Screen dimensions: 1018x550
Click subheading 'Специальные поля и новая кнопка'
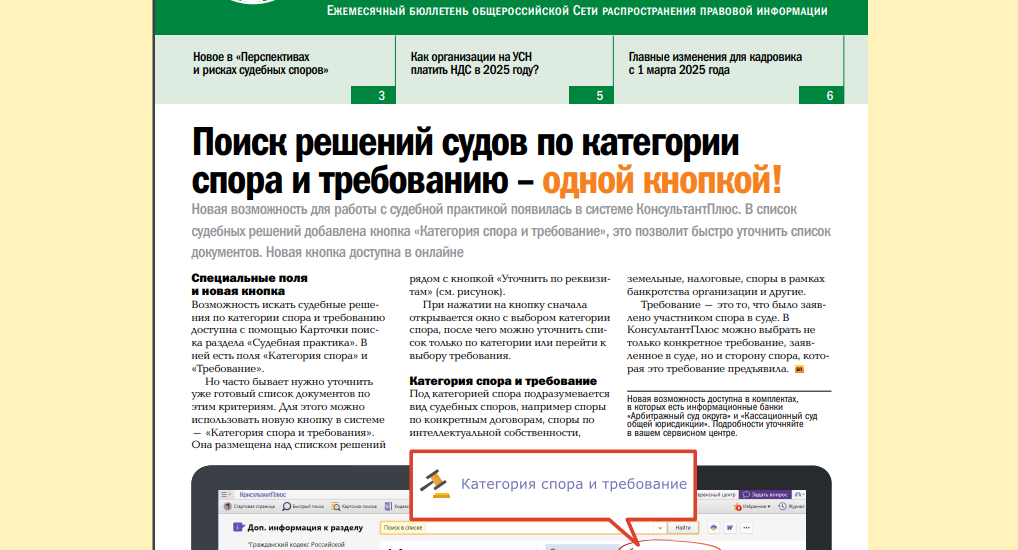coord(249,284)
